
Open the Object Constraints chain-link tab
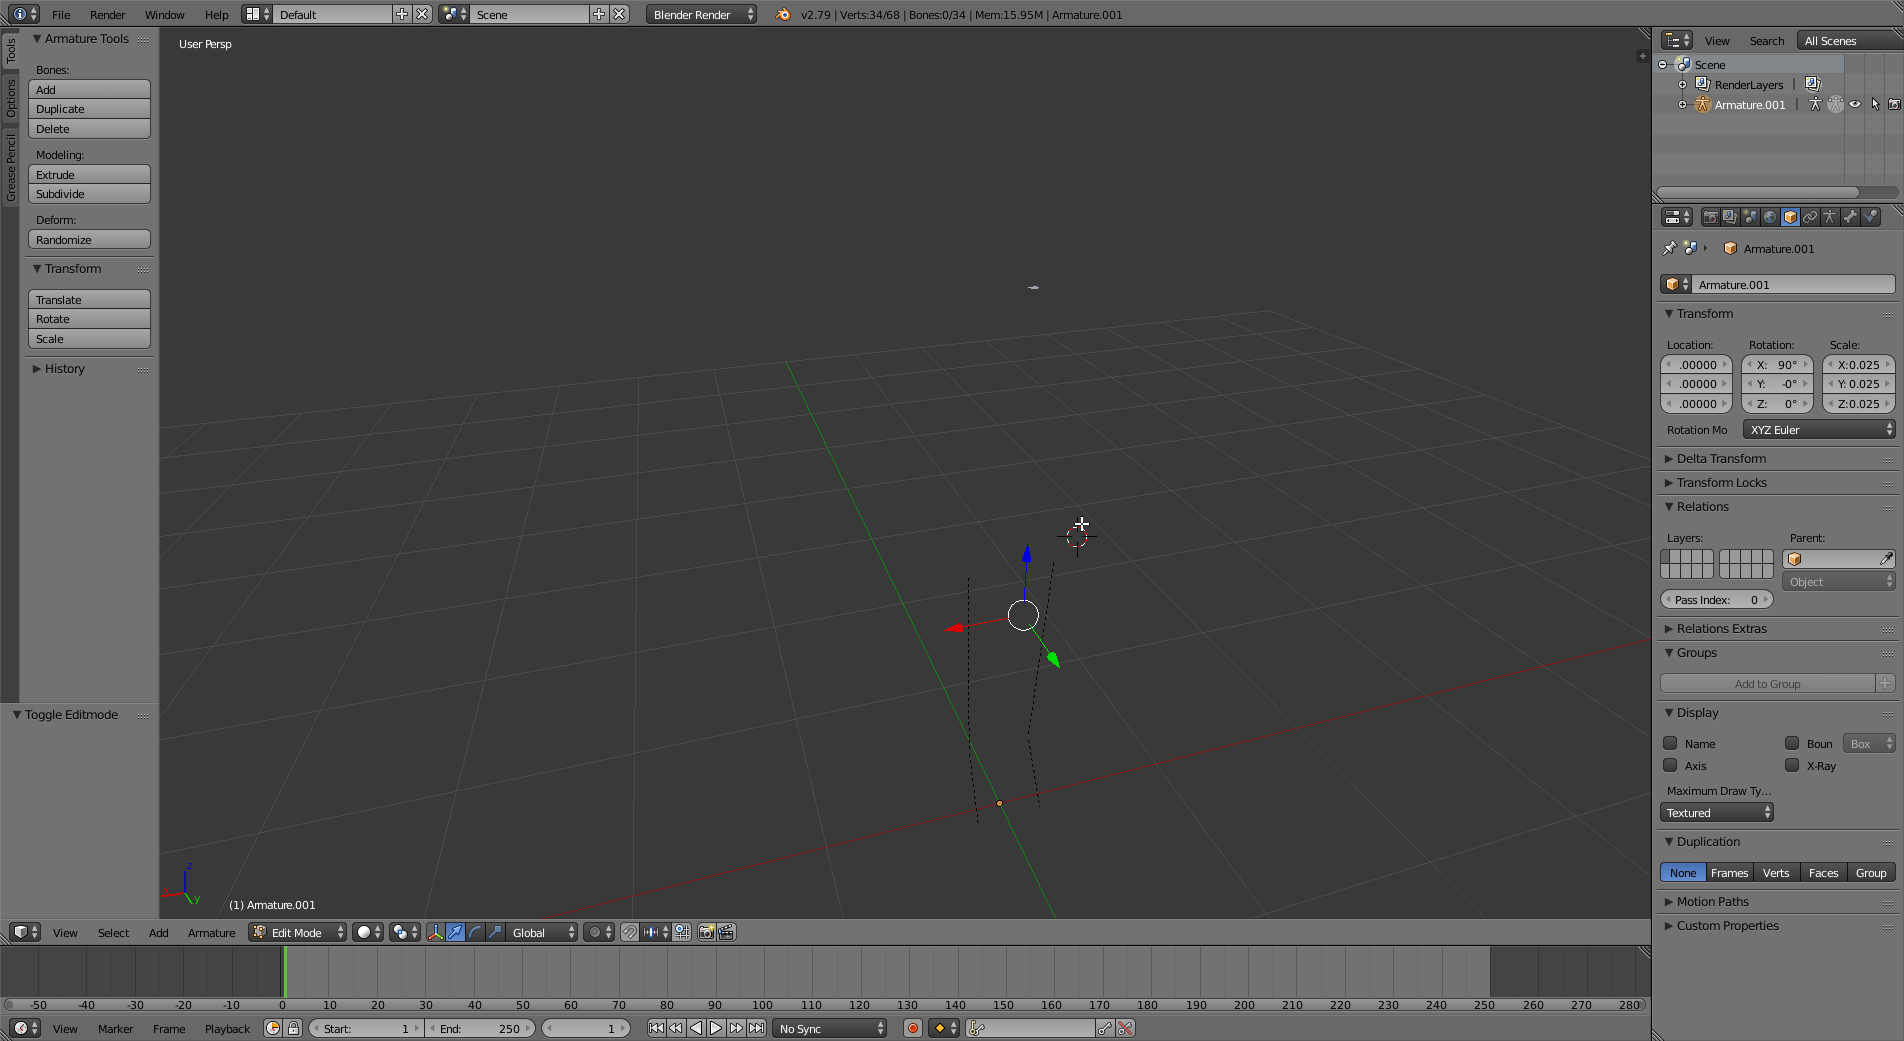pos(1810,217)
